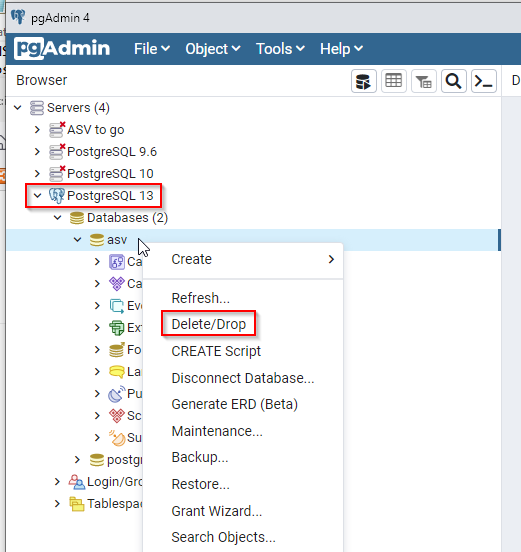Click the pgAdmin logo in header
The width and height of the screenshot is (521, 552).
[62, 49]
